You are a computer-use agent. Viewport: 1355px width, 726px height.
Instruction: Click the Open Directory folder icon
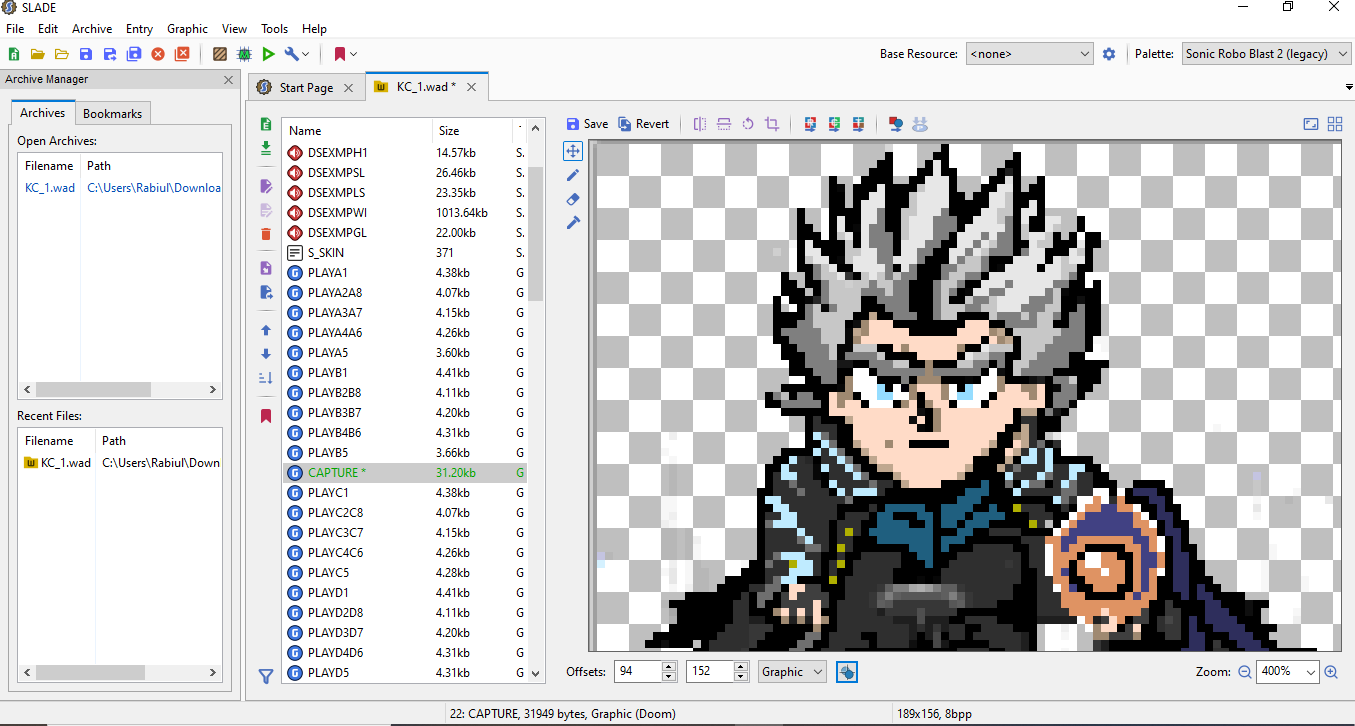tap(61, 54)
